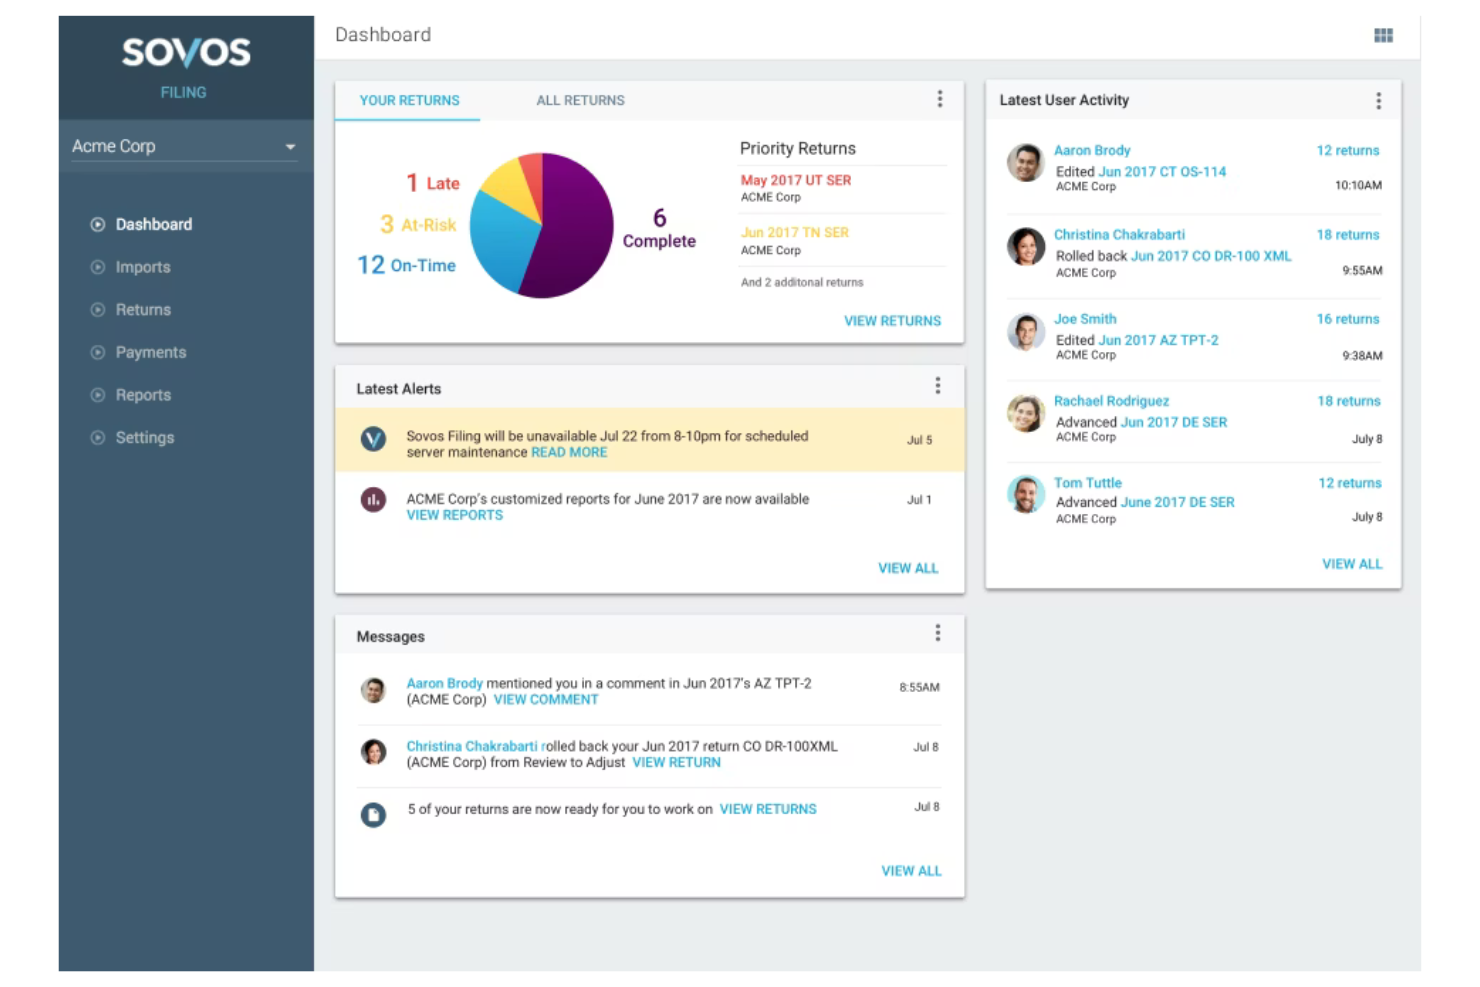1480x987 pixels.
Task: Click View Reports link in alerts
Action: tap(455, 515)
